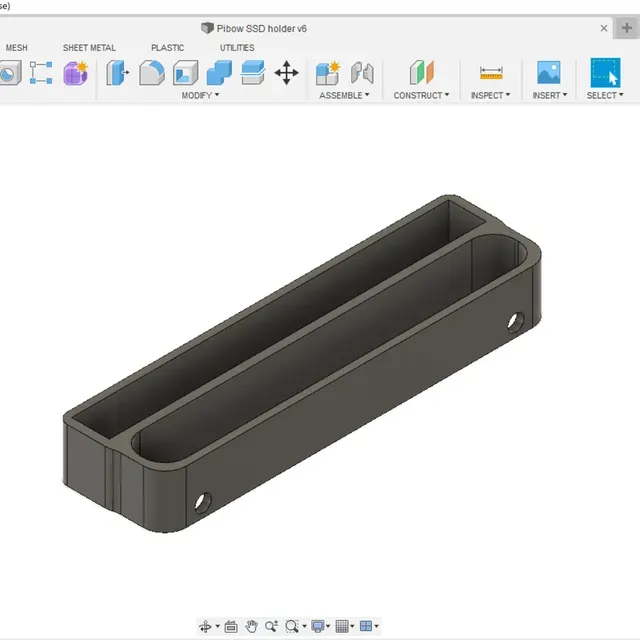Activate the Pan hand tool
640x640 pixels.
pos(251,626)
